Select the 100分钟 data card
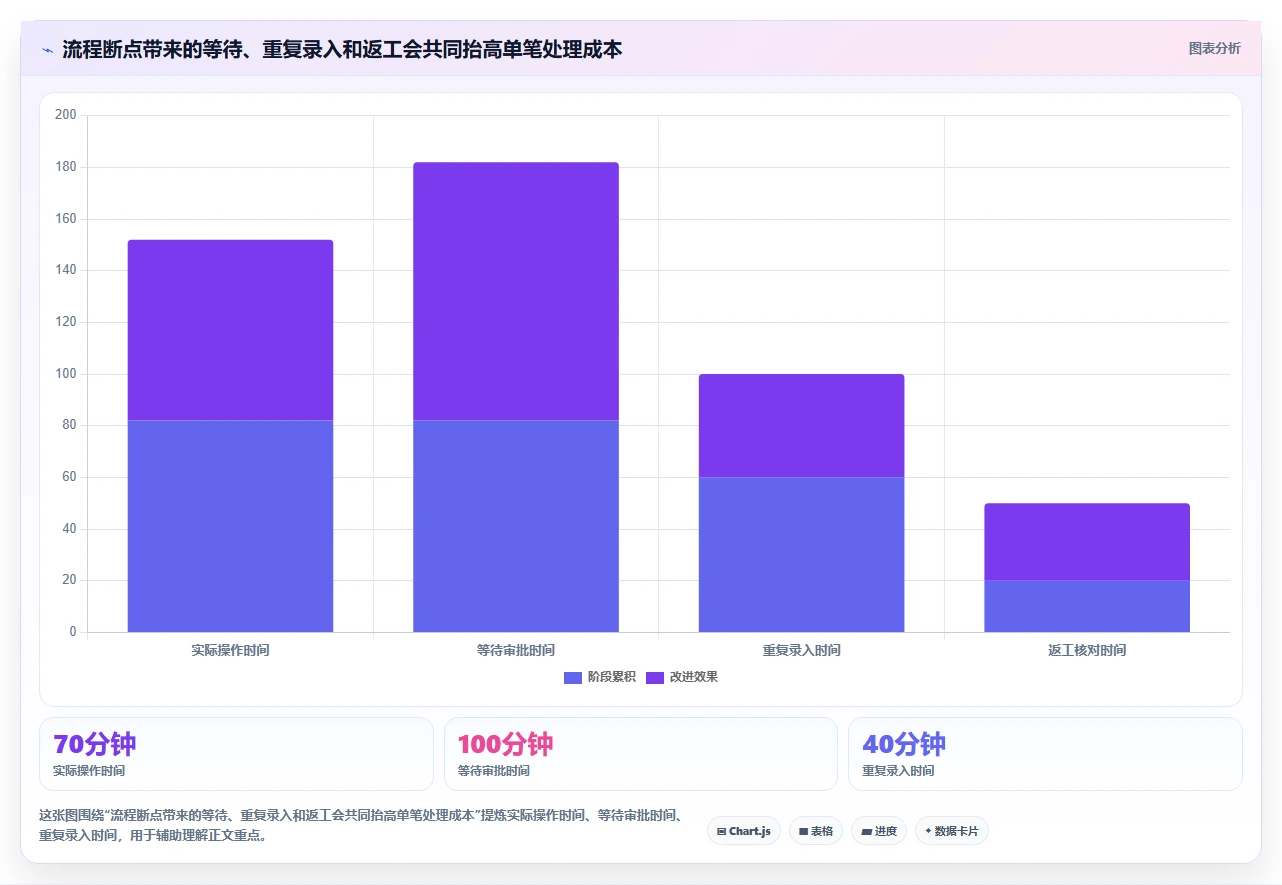 tap(641, 754)
